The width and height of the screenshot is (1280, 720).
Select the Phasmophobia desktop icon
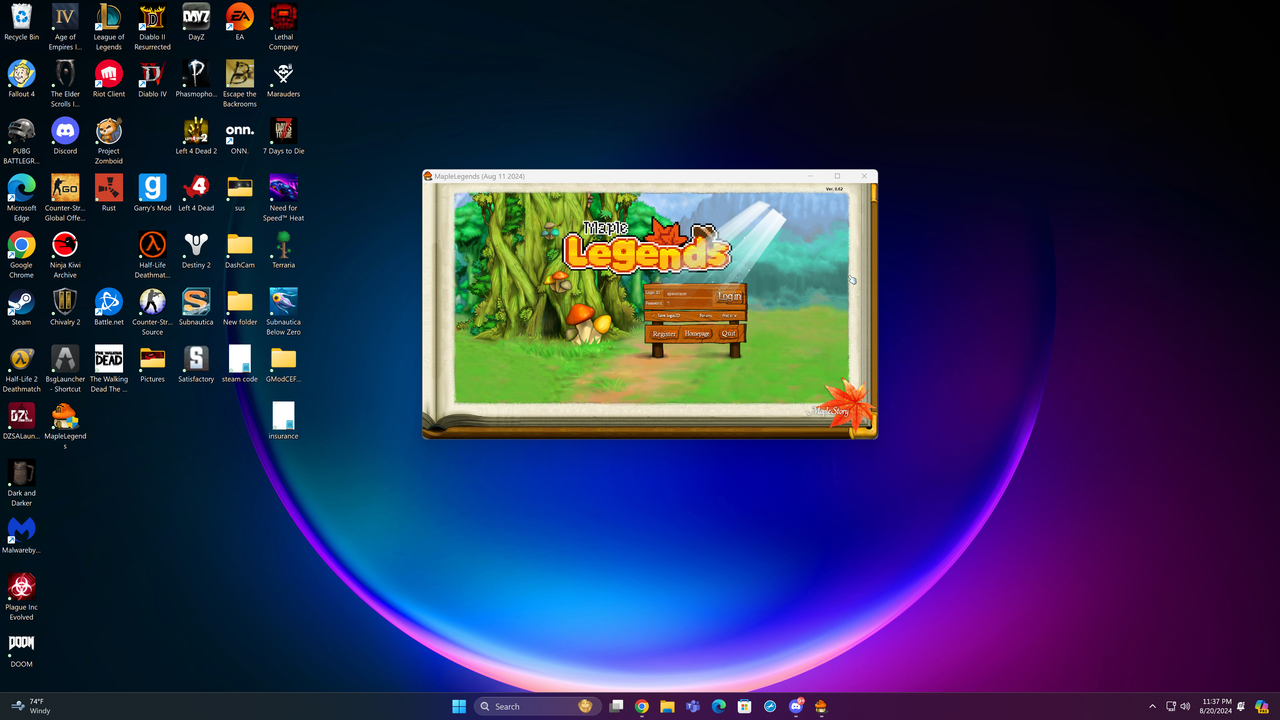pyautogui.click(x=196, y=79)
